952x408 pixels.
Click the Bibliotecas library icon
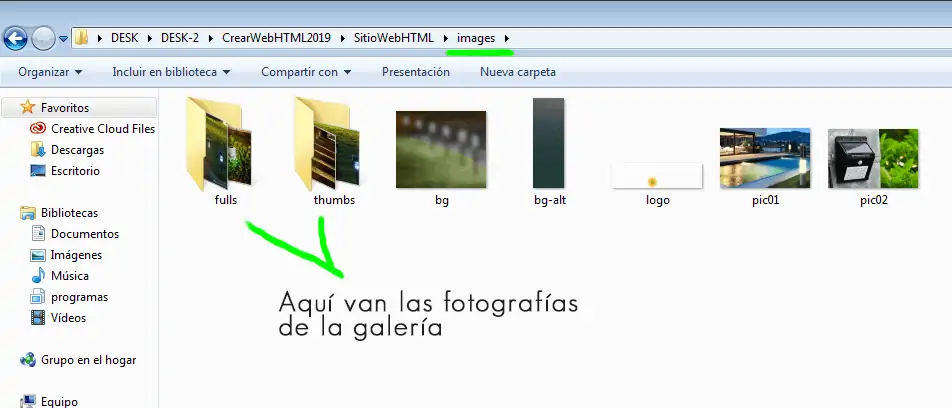coord(28,212)
